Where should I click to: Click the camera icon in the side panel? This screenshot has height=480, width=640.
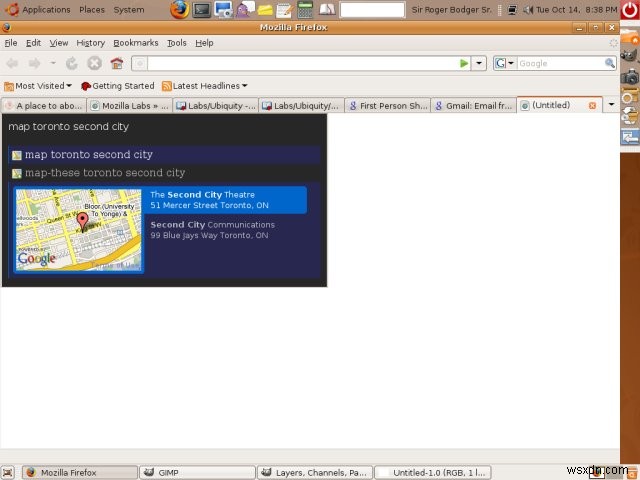point(630,76)
